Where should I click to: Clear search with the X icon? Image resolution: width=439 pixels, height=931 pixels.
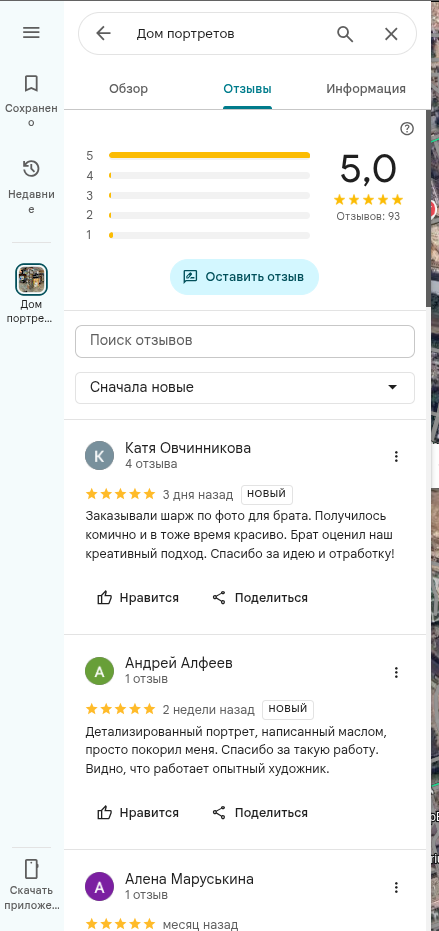[391, 34]
